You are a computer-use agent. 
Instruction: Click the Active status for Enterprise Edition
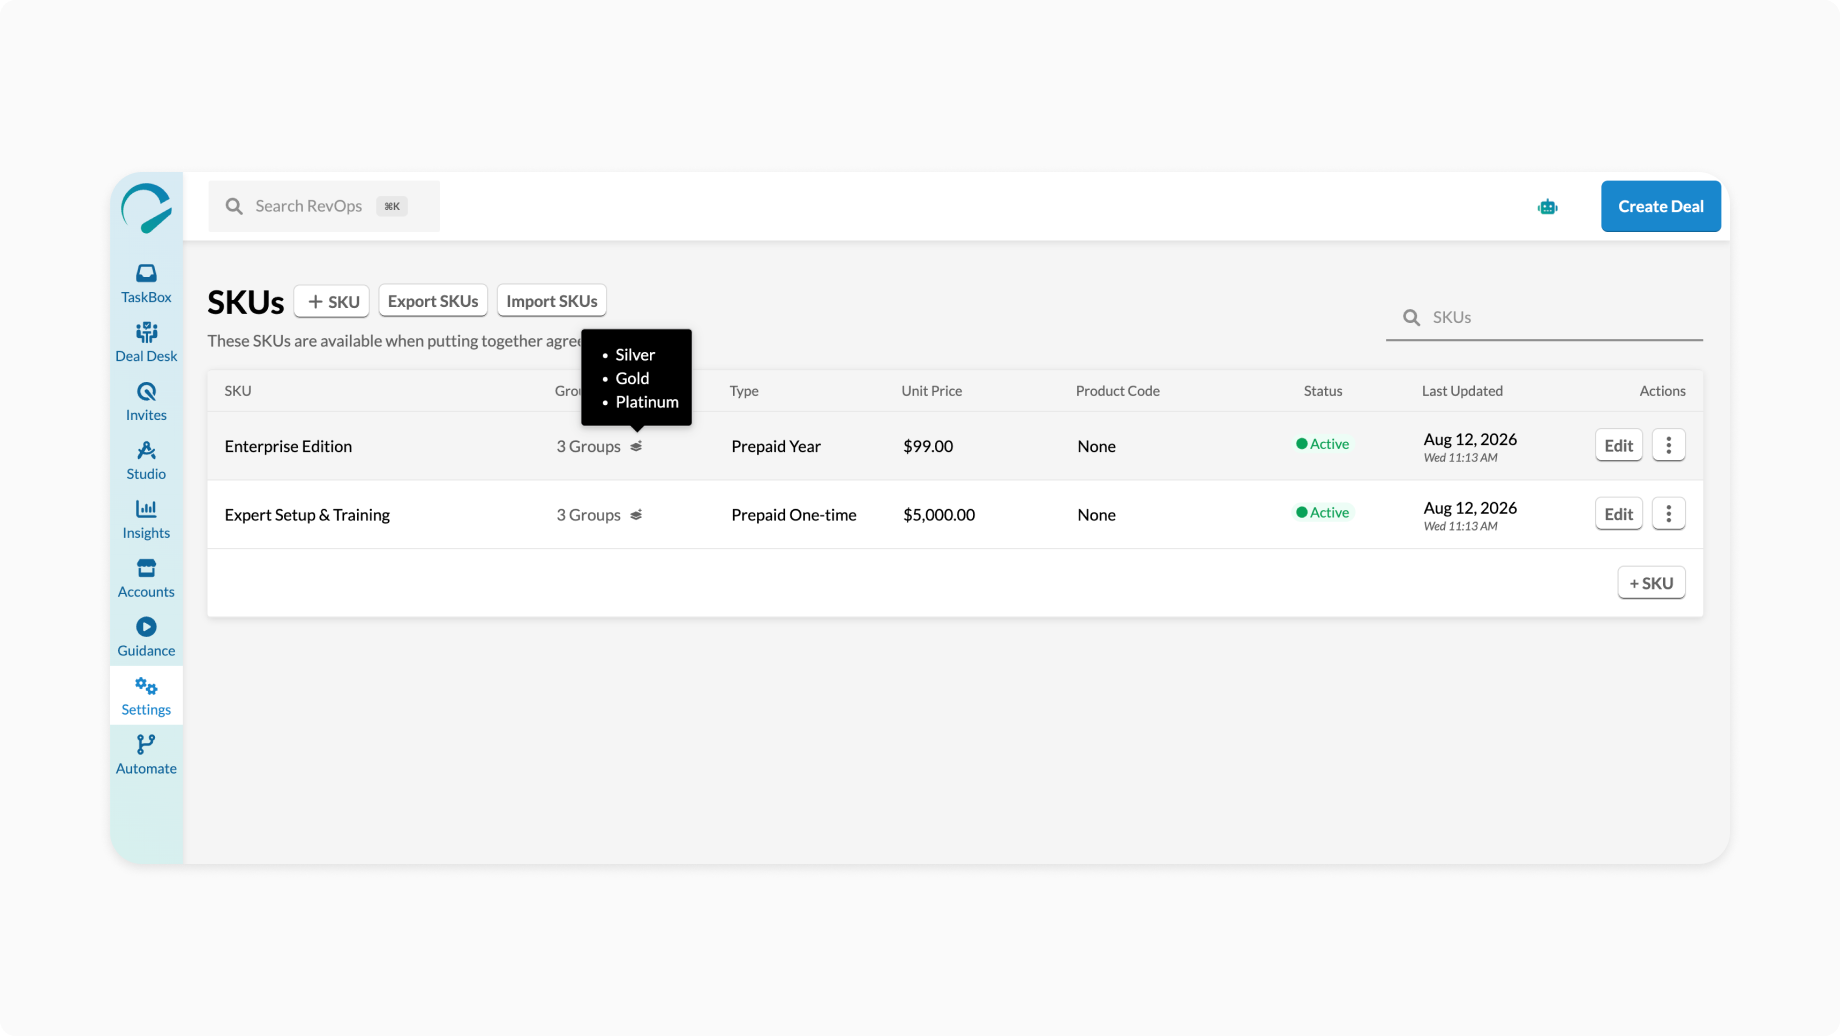1323,444
